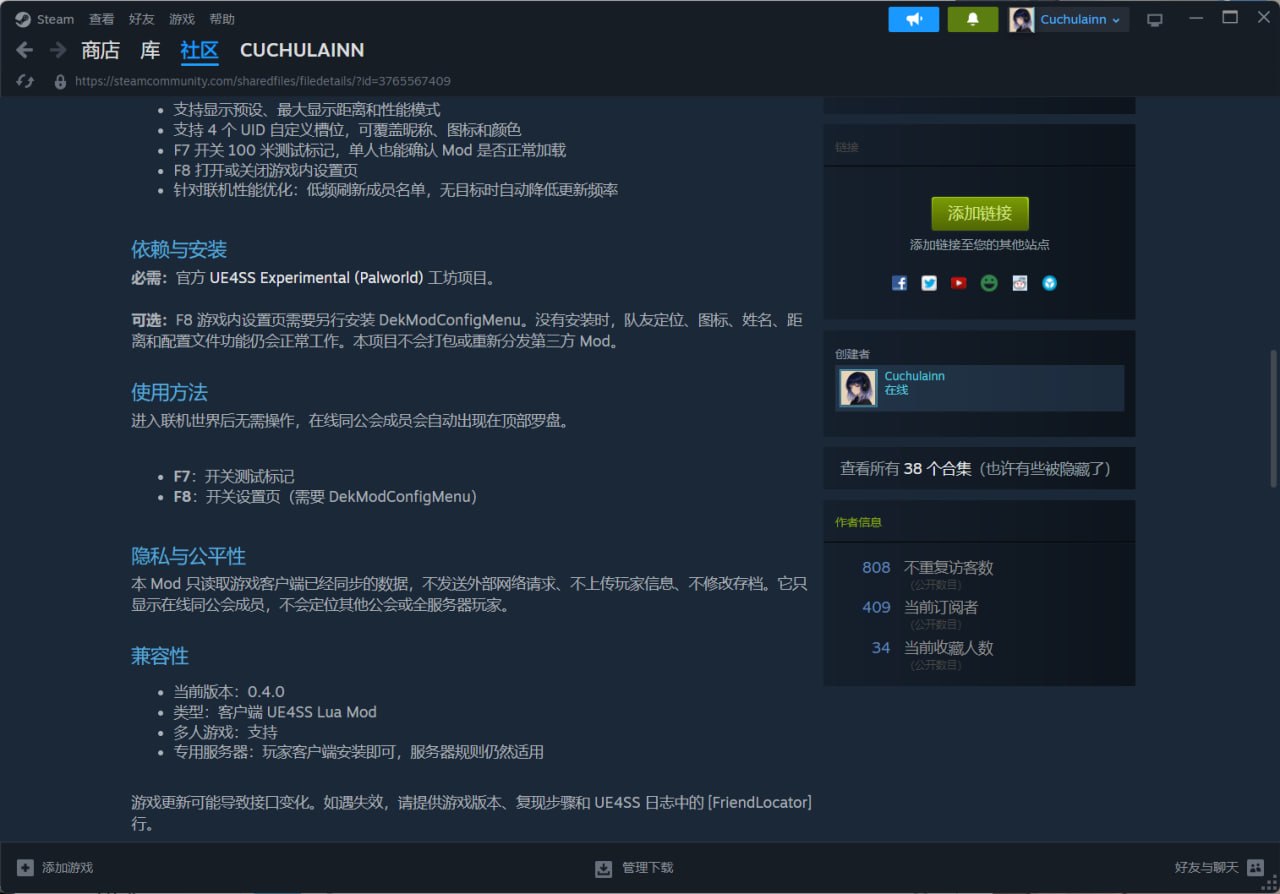The width and height of the screenshot is (1280, 894).
Task: Click the download icon beside 管理下载
Action: click(603, 868)
